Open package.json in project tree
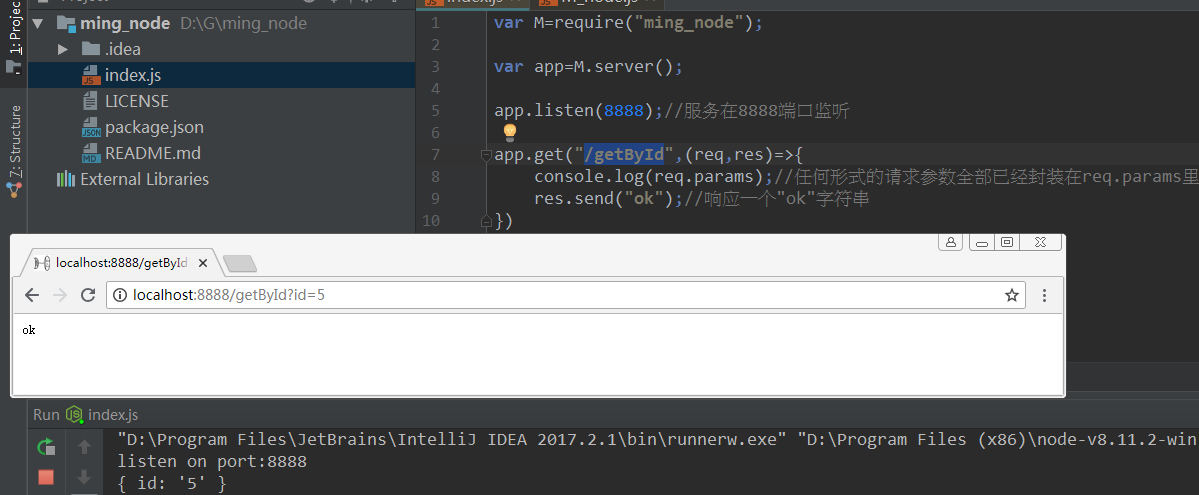The height and width of the screenshot is (495, 1199). pos(154,127)
